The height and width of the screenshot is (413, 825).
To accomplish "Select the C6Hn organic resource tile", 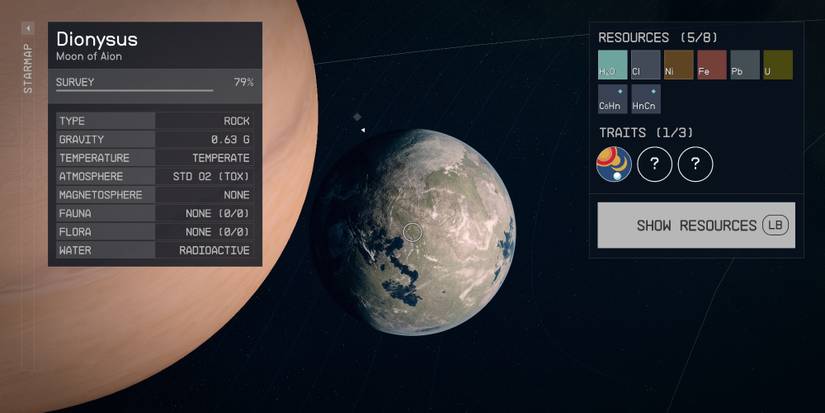I will point(612,99).
